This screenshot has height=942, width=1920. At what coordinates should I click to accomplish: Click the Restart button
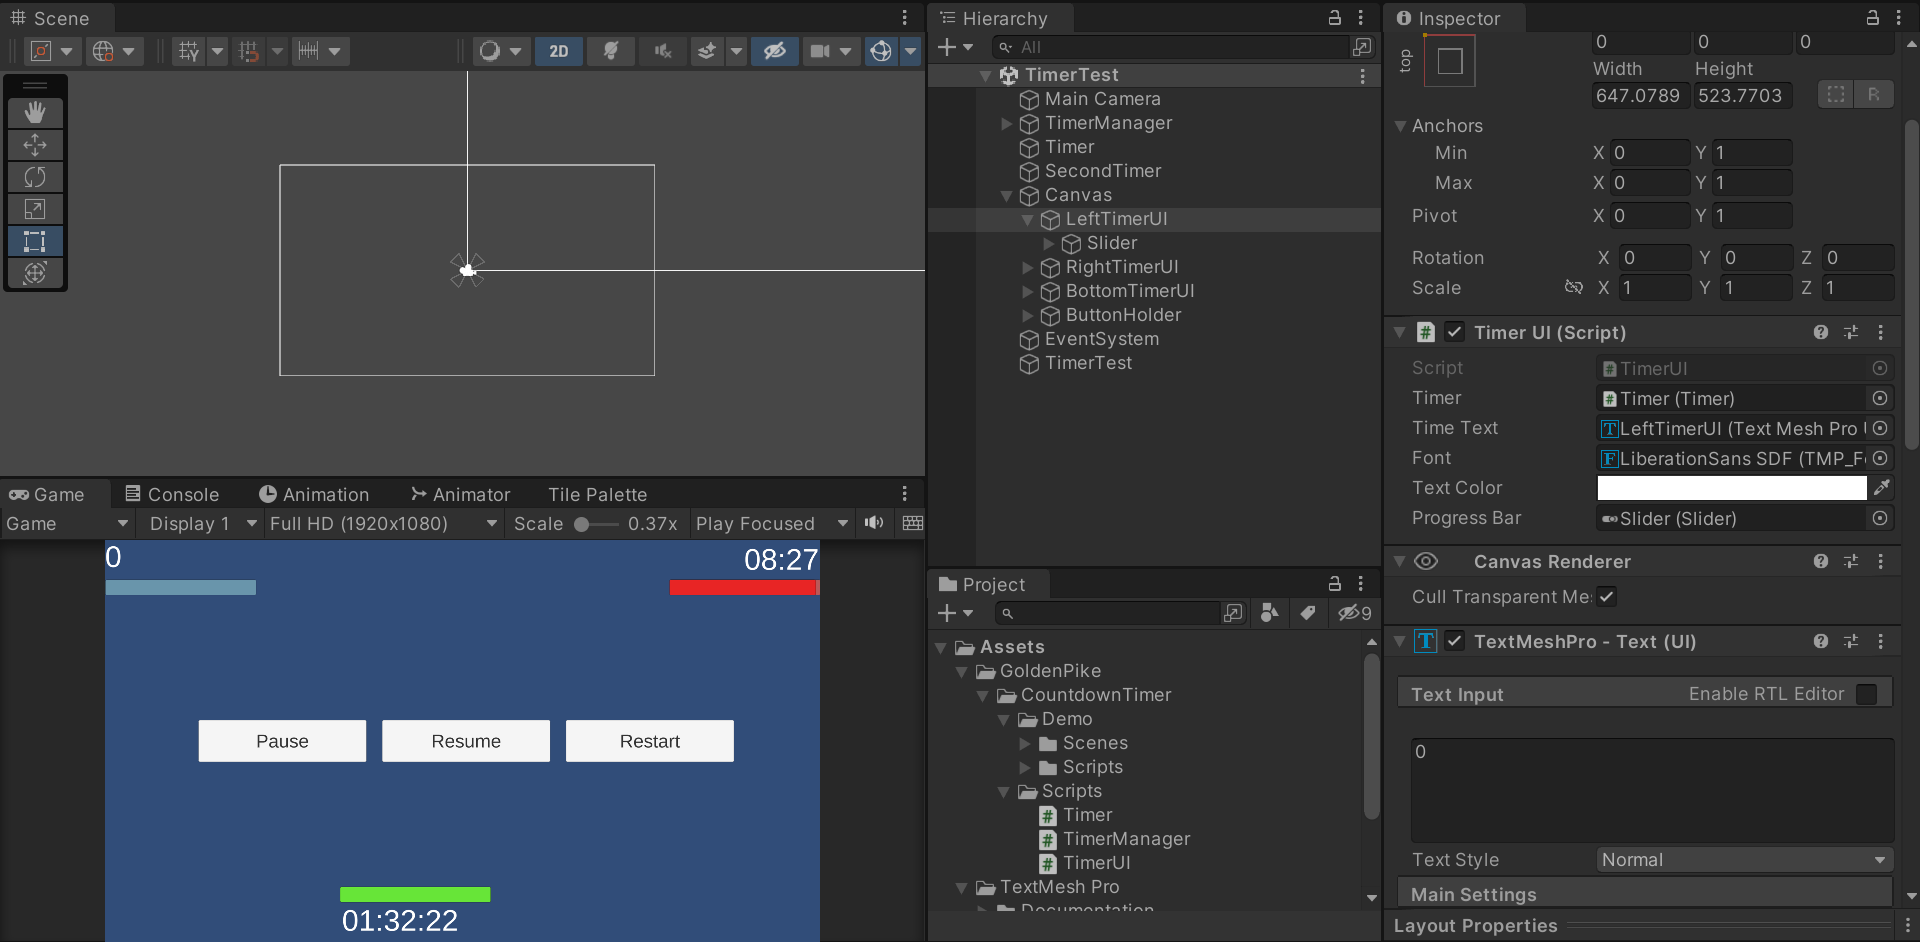point(649,741)
